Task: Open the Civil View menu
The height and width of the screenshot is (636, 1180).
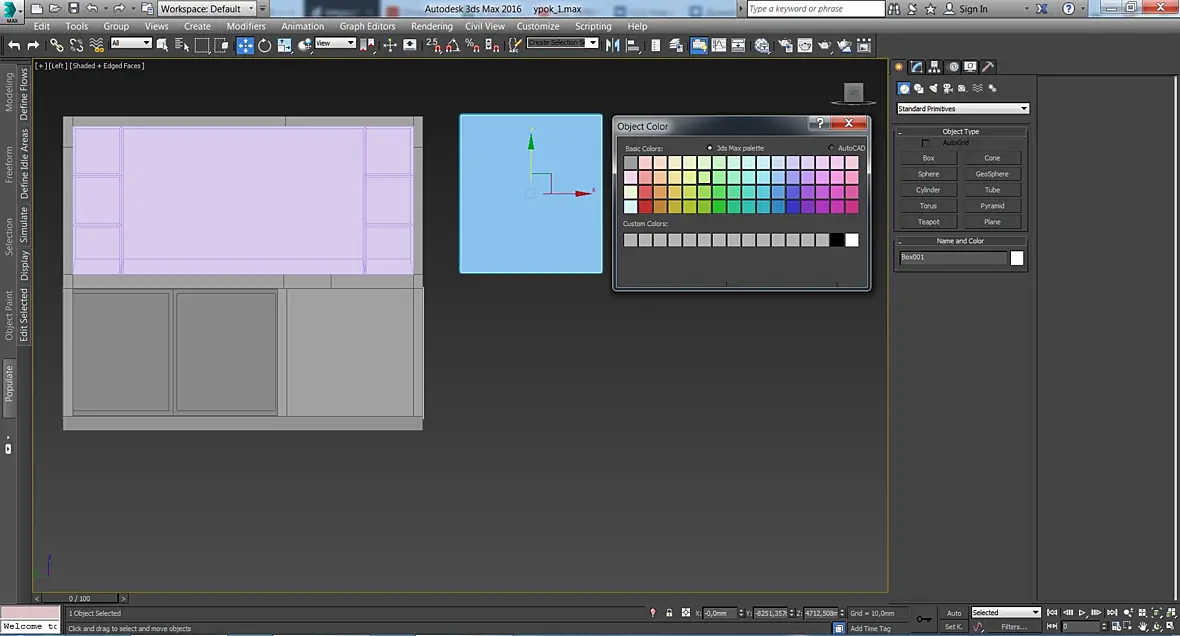Action: pos(485,26)
